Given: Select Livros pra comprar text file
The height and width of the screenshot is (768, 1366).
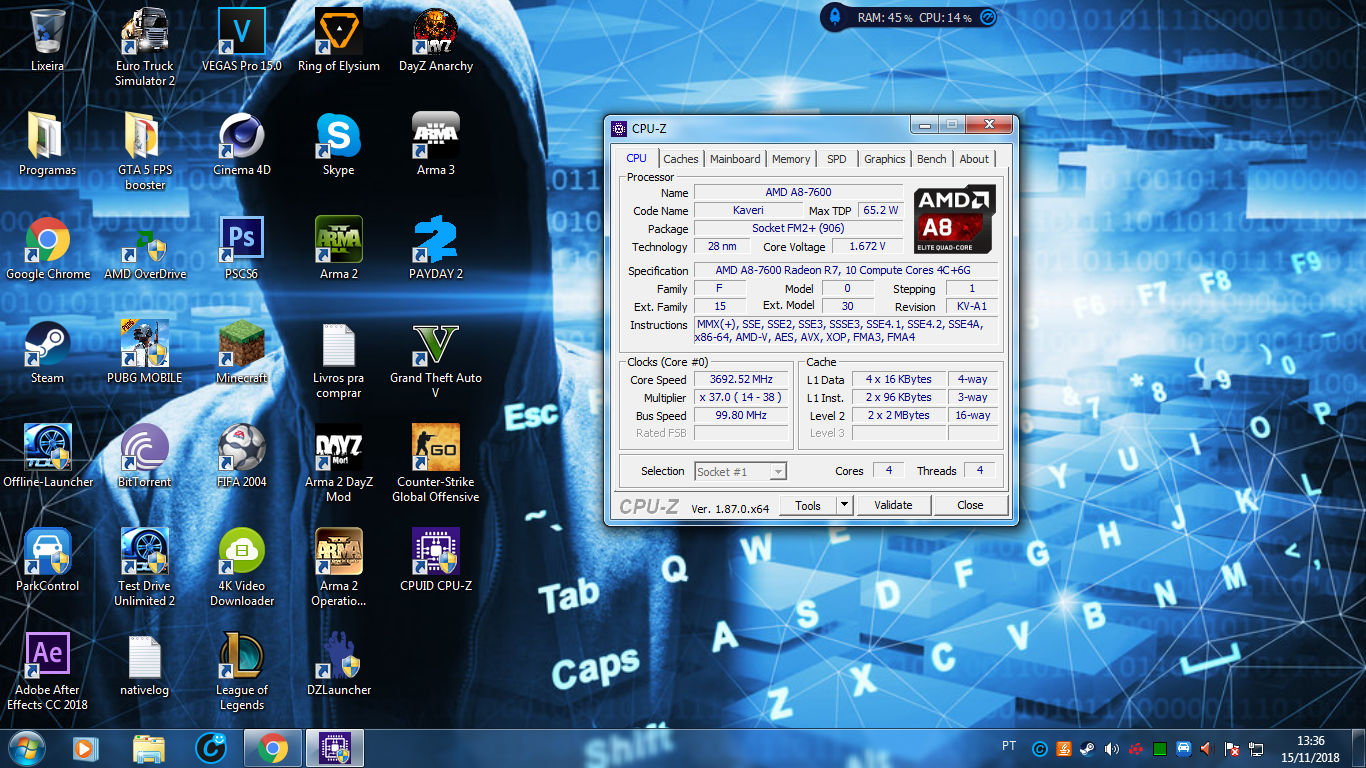Looking at the screenshot, I should click(x=339, y=359).
